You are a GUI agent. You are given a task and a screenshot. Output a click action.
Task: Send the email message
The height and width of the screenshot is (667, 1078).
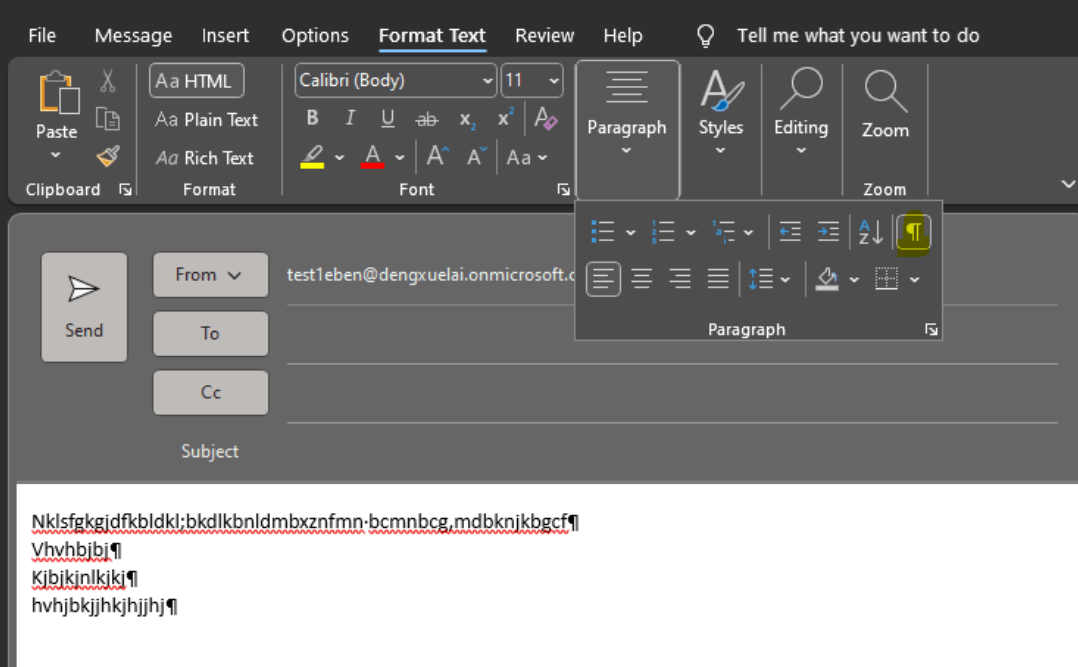click(84, 307)
